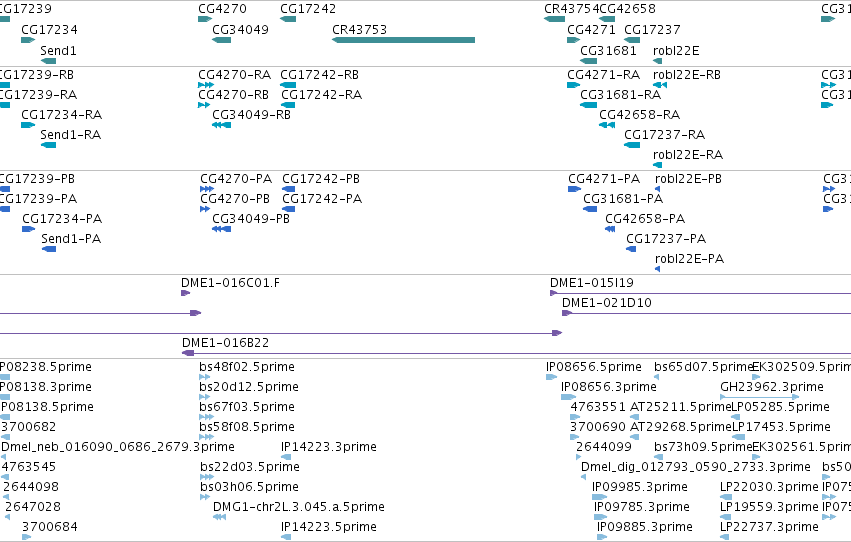Click the CG17234 gene label
This screenshot has height=542, width=851.
(x=49, y=30)
